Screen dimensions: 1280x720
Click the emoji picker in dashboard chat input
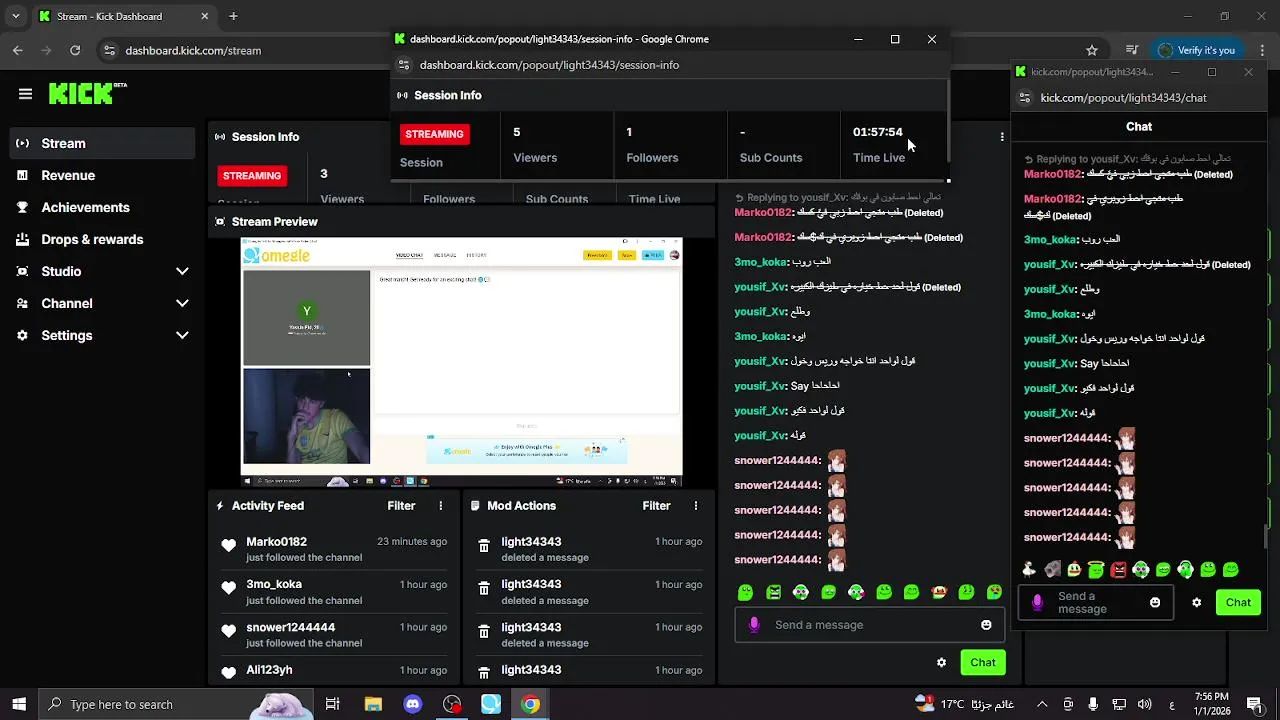click(986, 625)
